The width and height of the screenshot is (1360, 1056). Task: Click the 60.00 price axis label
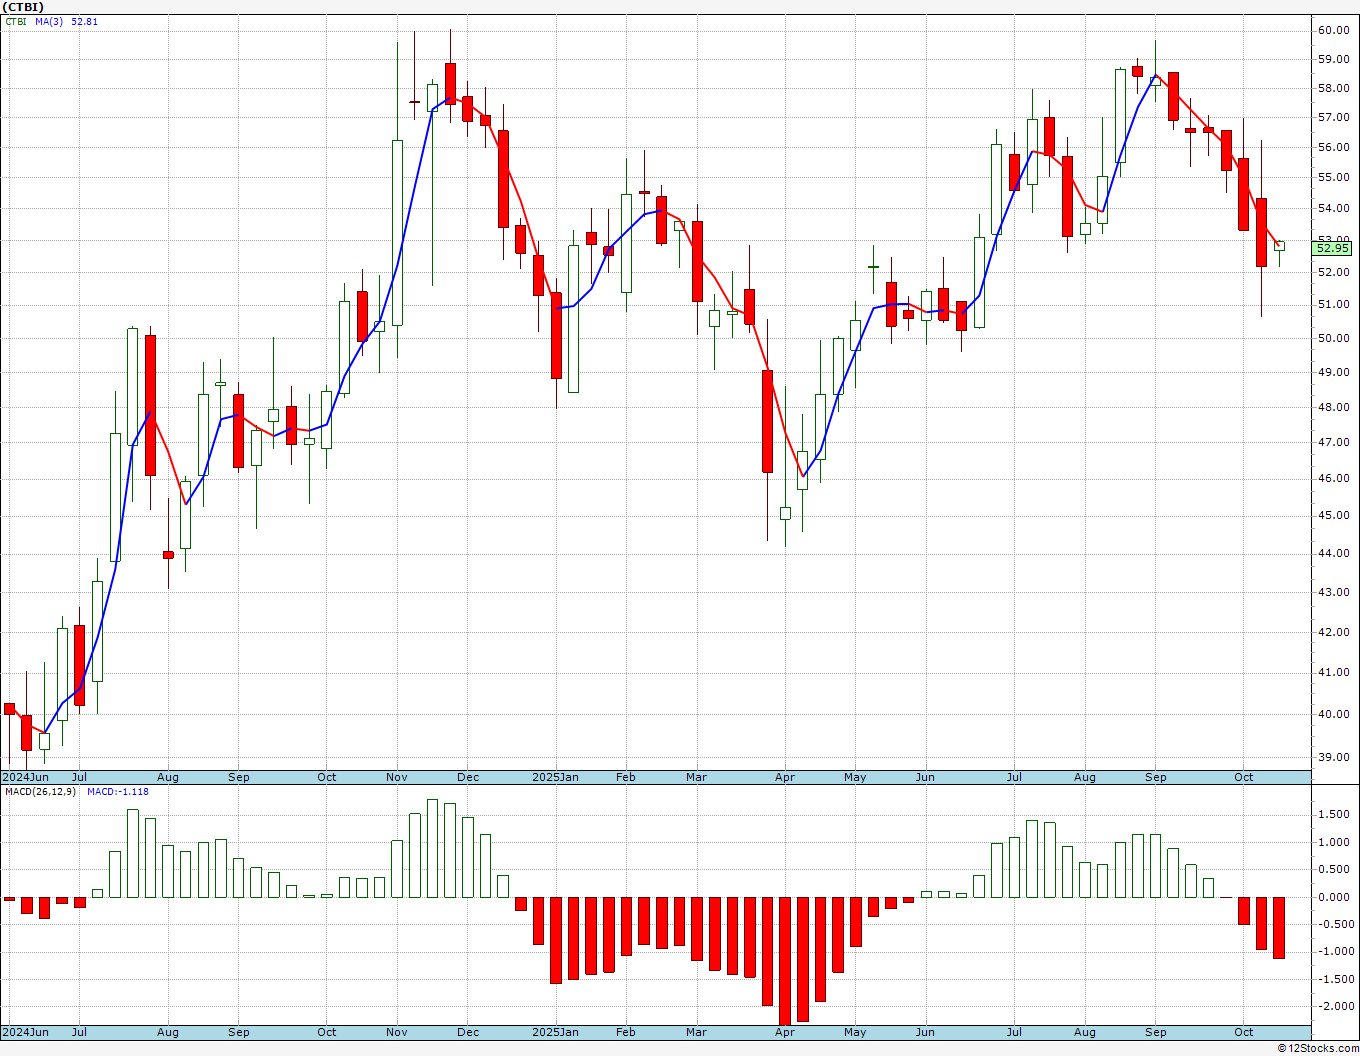[x=1334, y=30]
